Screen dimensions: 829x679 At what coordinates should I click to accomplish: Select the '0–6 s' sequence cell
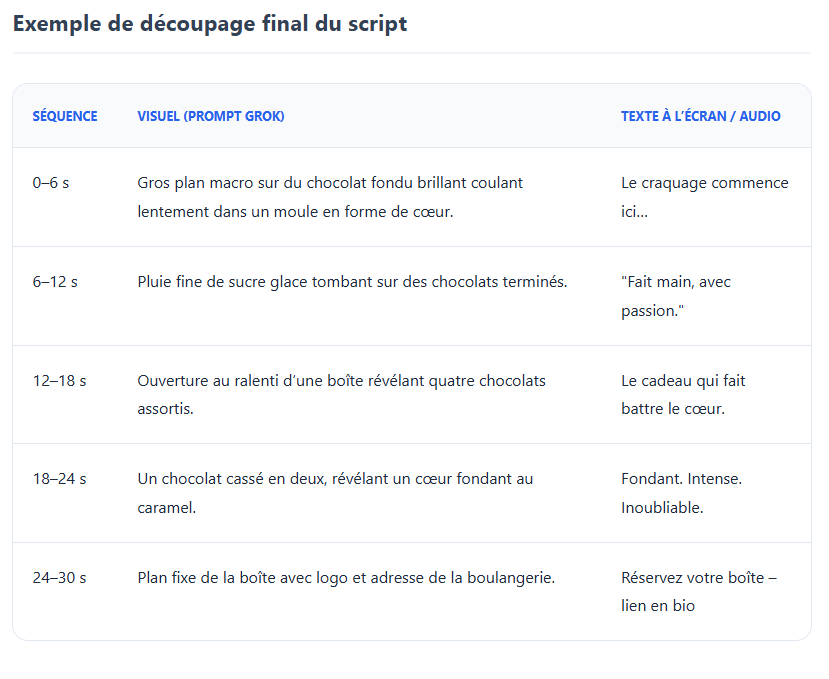point(51,183)
